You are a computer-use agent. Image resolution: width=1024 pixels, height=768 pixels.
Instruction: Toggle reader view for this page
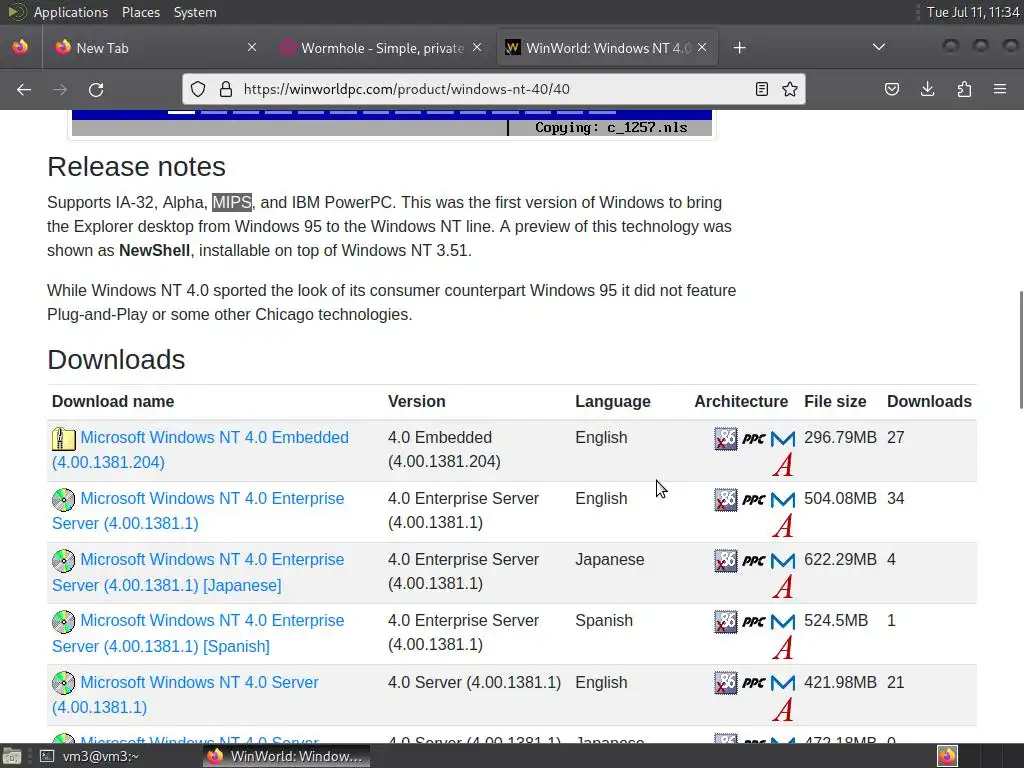[x=761, y=89]
